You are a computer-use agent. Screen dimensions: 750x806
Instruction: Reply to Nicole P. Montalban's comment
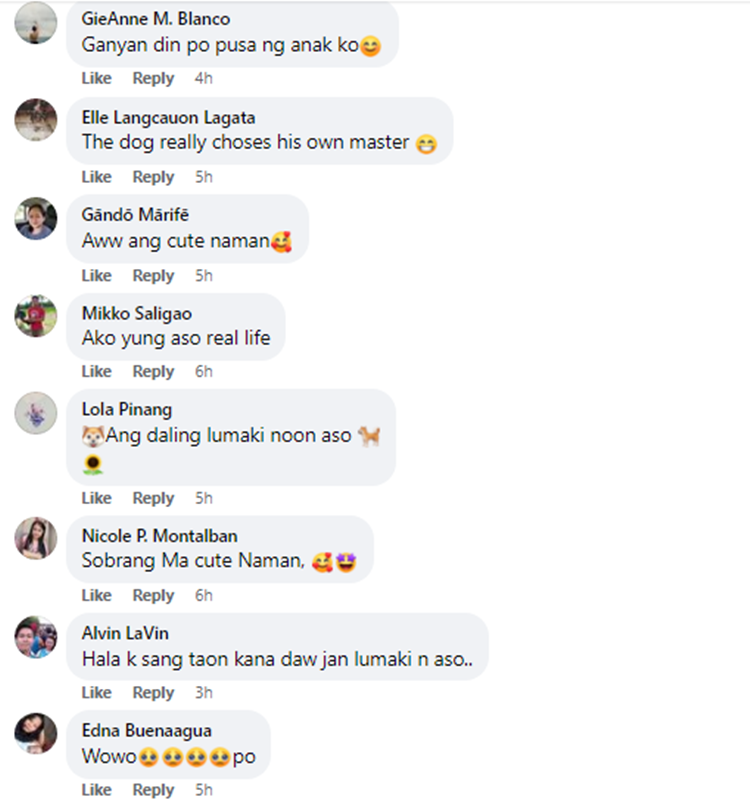[x=153, y=595]
